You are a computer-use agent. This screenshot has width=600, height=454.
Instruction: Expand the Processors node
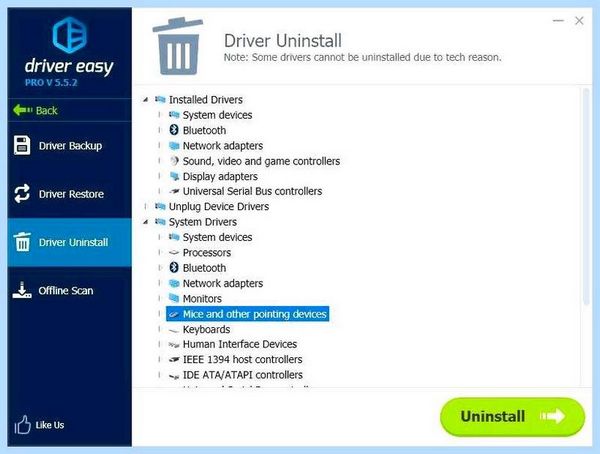(x=159, y=252)
